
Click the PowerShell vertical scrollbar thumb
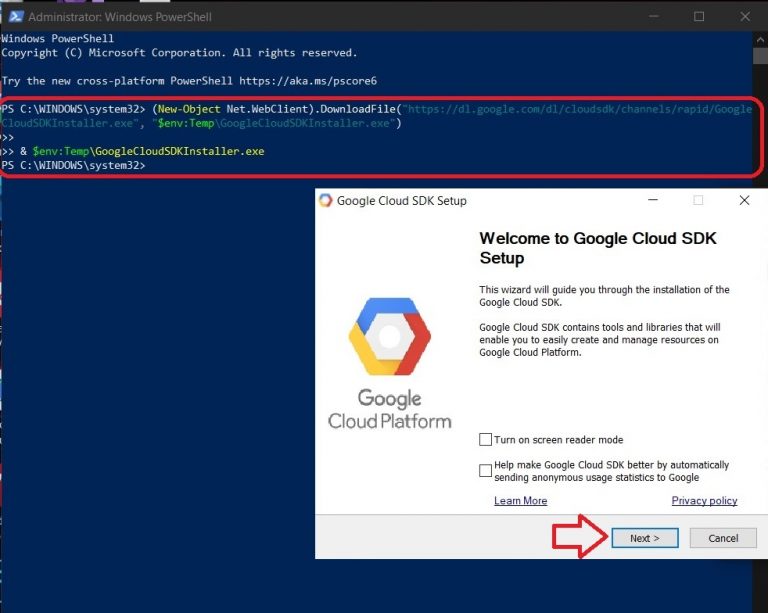[760, 56]
